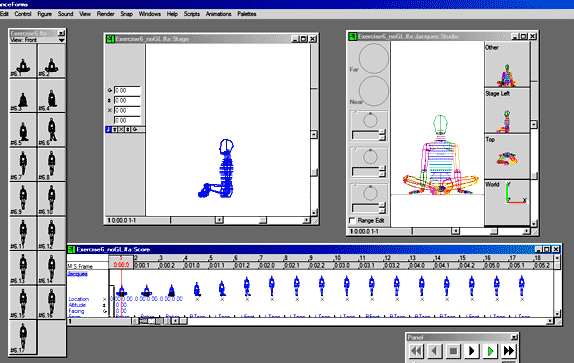574x363 pixels.
Task: Select pose thumbnail #6.1 in palette
Action: click(x=23, y=61)
